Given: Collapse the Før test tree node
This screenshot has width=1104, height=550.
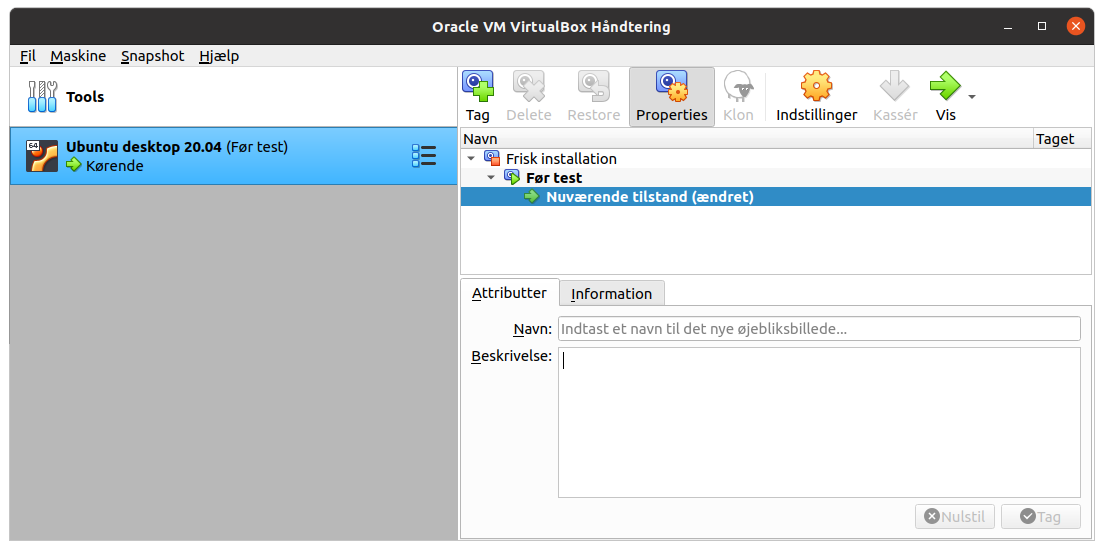Looking at the screenshot, I should (x=491, y=177).
